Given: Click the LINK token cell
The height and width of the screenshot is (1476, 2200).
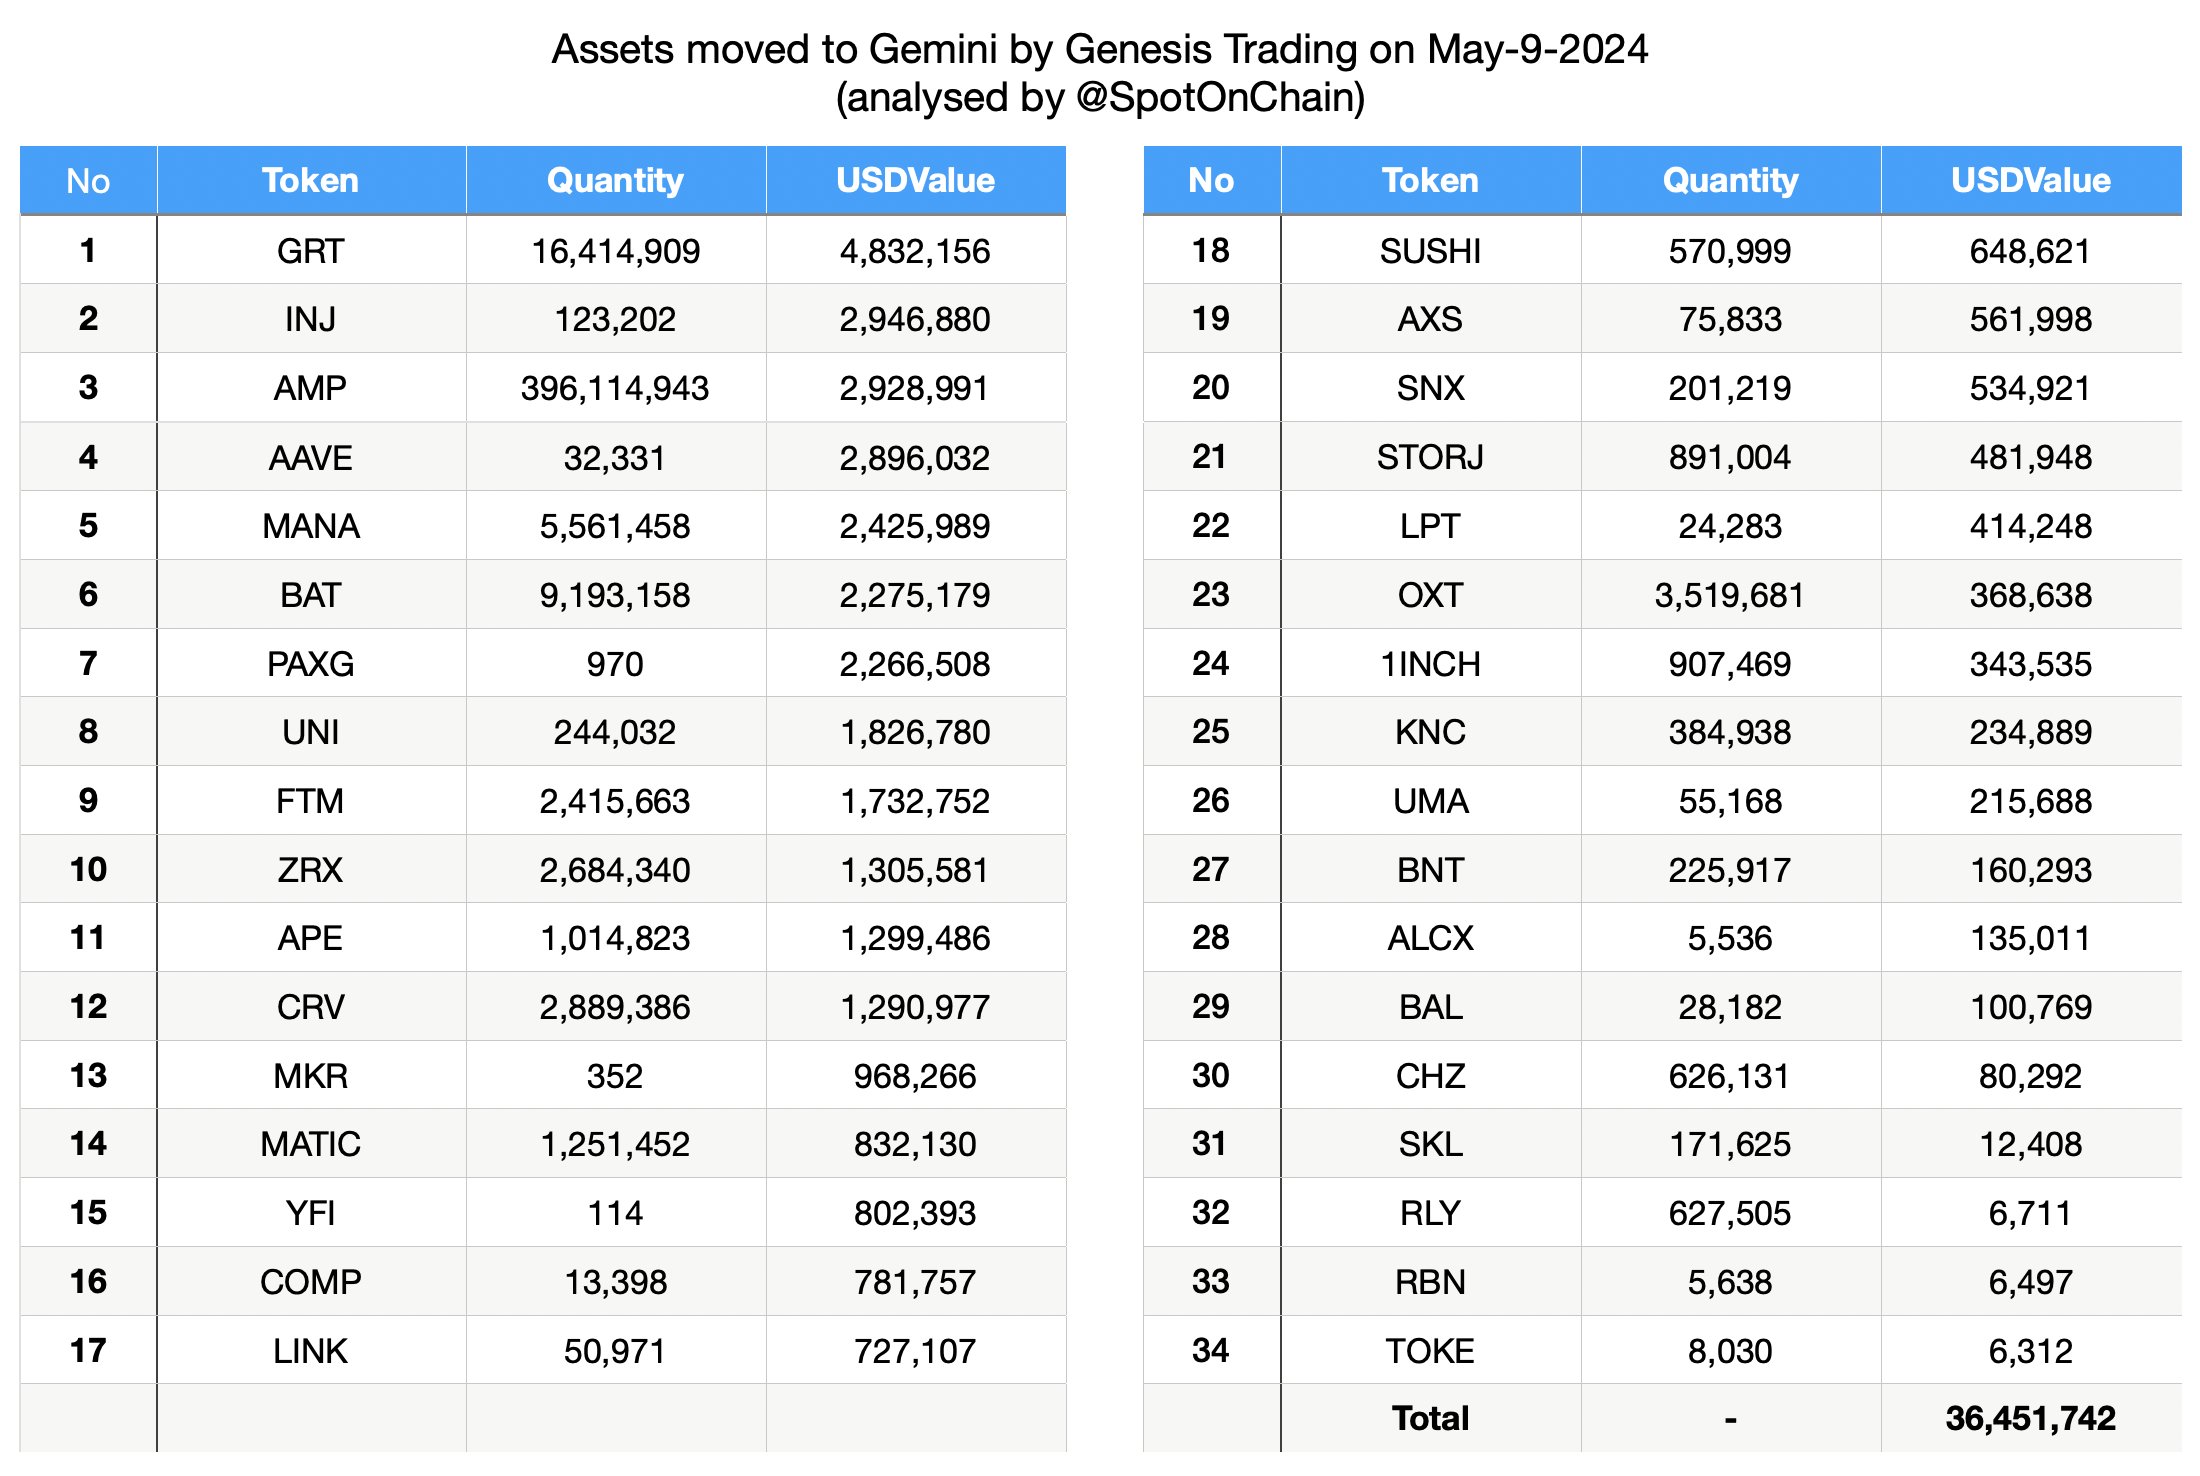Looking at the screenshot, I should (x=310, y=1351).
